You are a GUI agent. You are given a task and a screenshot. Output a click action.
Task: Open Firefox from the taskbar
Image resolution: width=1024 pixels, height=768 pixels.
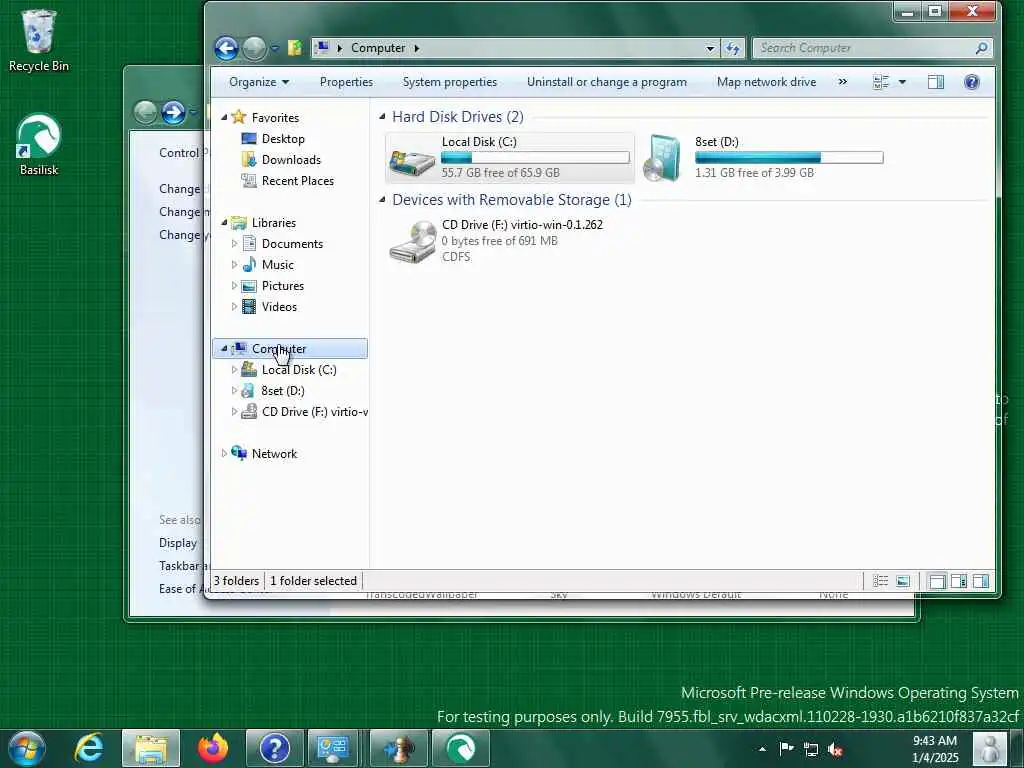(213, 748)
